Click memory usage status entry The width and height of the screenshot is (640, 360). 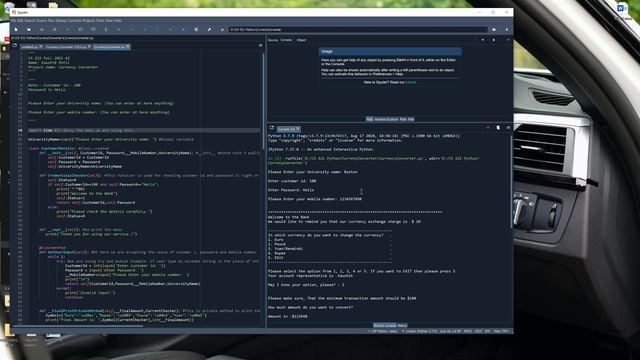point(501,331)
